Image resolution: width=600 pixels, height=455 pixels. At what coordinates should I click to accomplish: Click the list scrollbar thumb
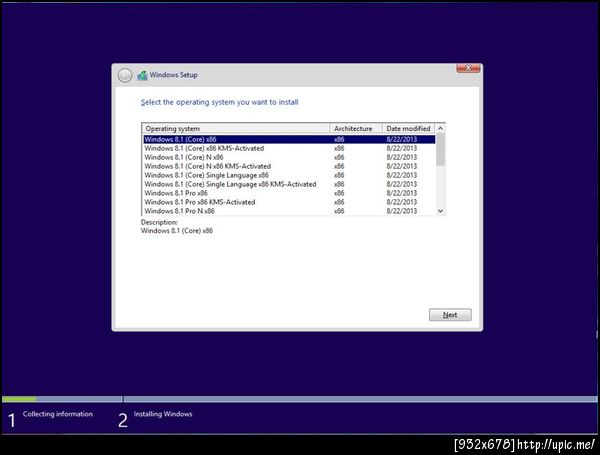click(440, 149)
